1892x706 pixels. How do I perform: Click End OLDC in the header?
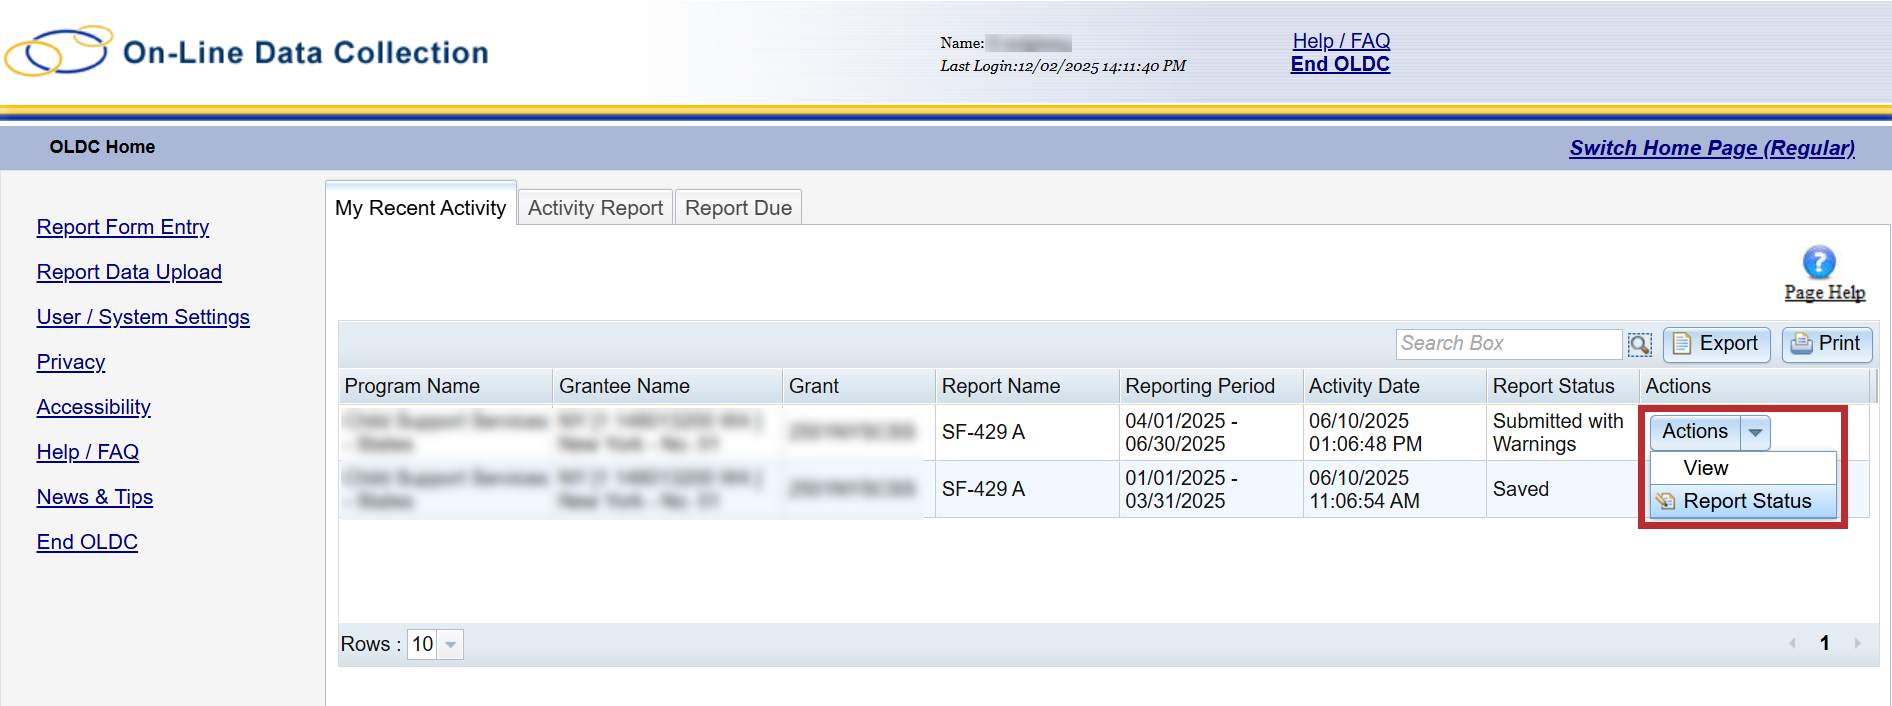point(1340,64)
